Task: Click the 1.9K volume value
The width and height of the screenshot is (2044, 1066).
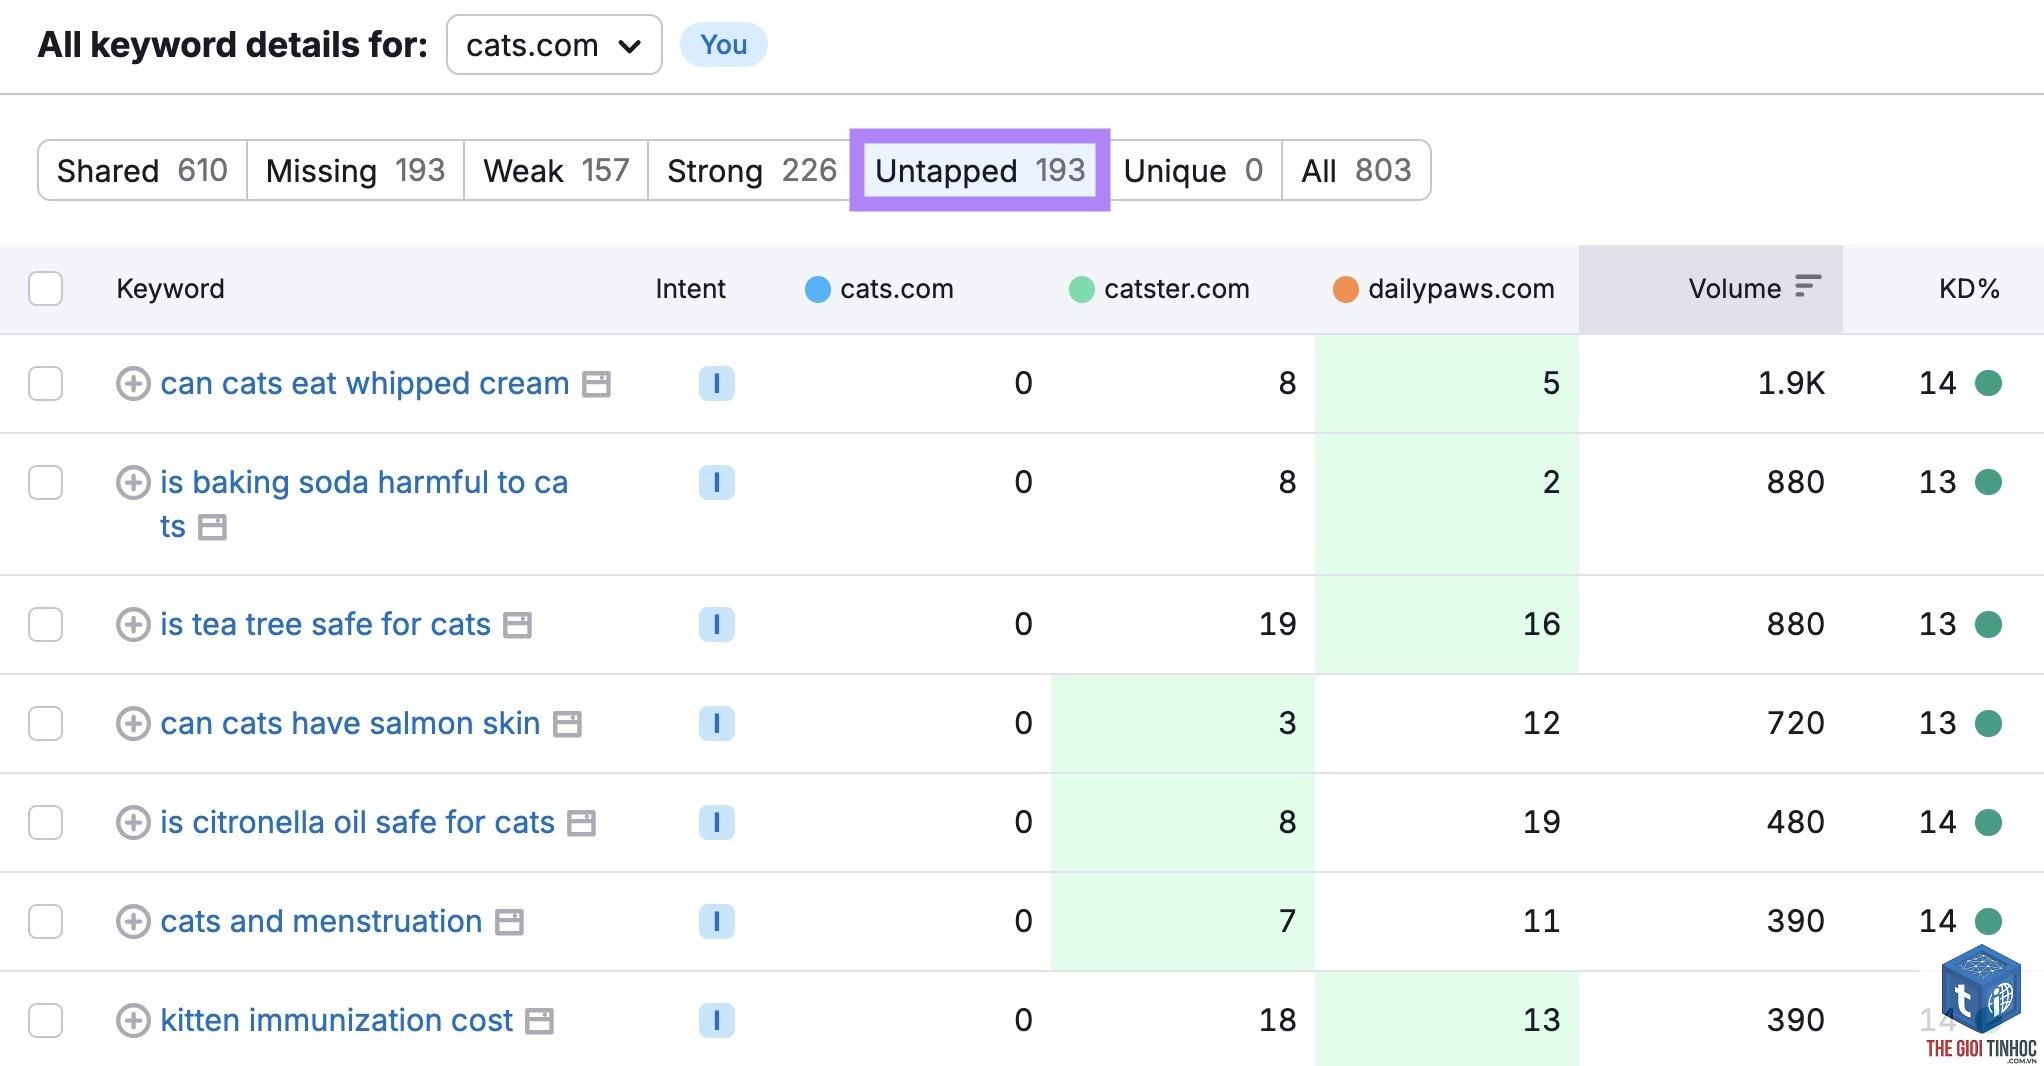Action: pos(1791,383)
